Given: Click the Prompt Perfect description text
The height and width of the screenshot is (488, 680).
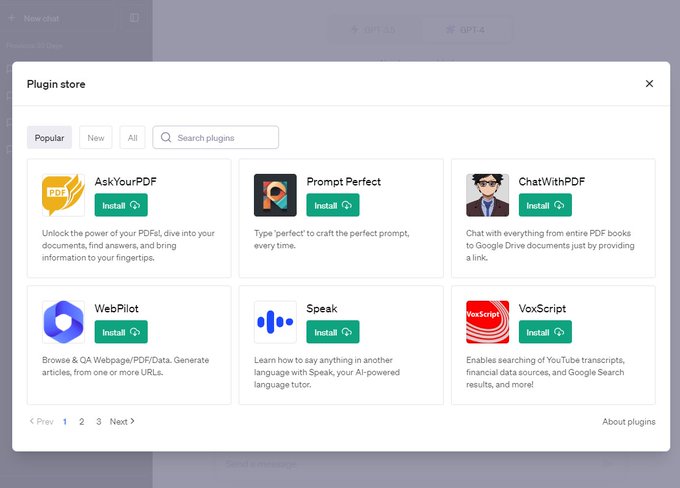Looking at the screenshot, I should 332,239.
